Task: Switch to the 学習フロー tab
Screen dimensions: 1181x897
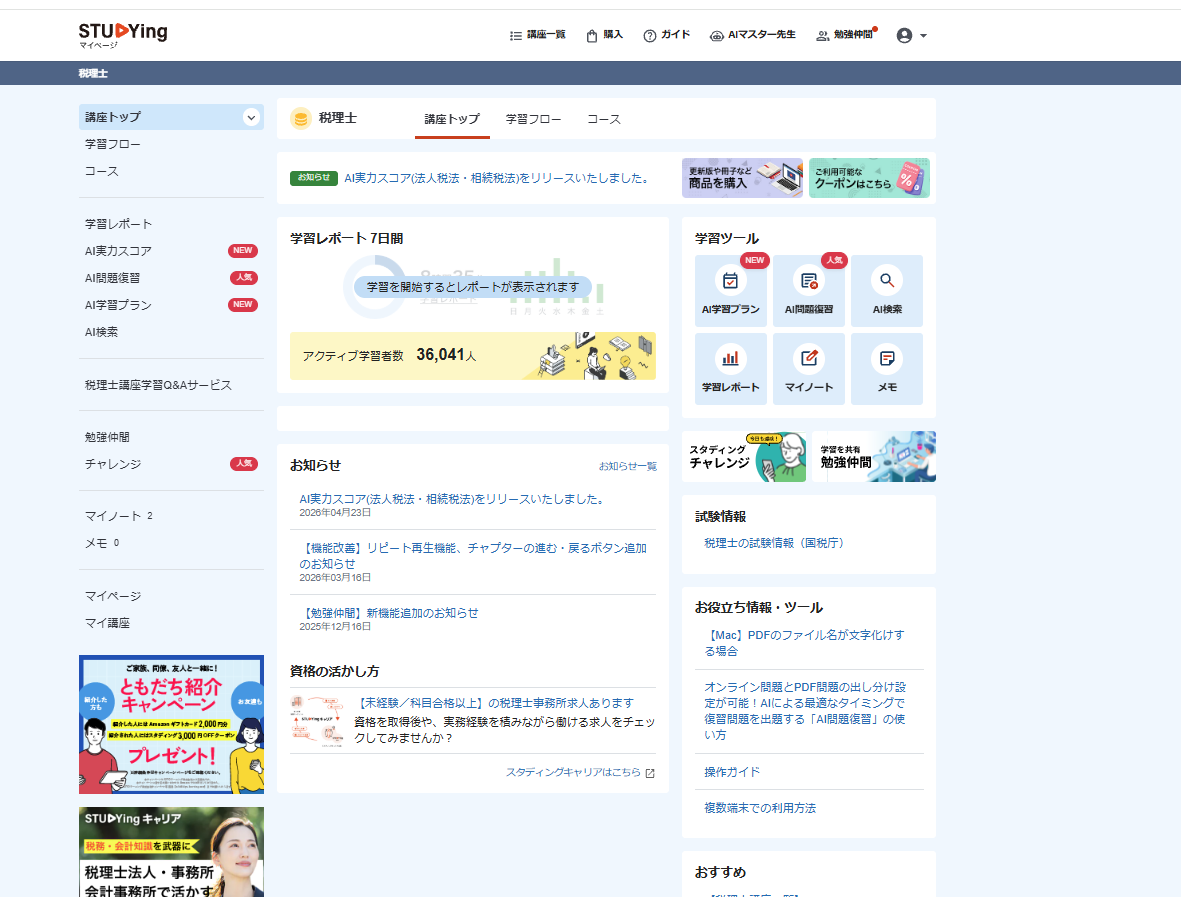Action: point(533,119)
